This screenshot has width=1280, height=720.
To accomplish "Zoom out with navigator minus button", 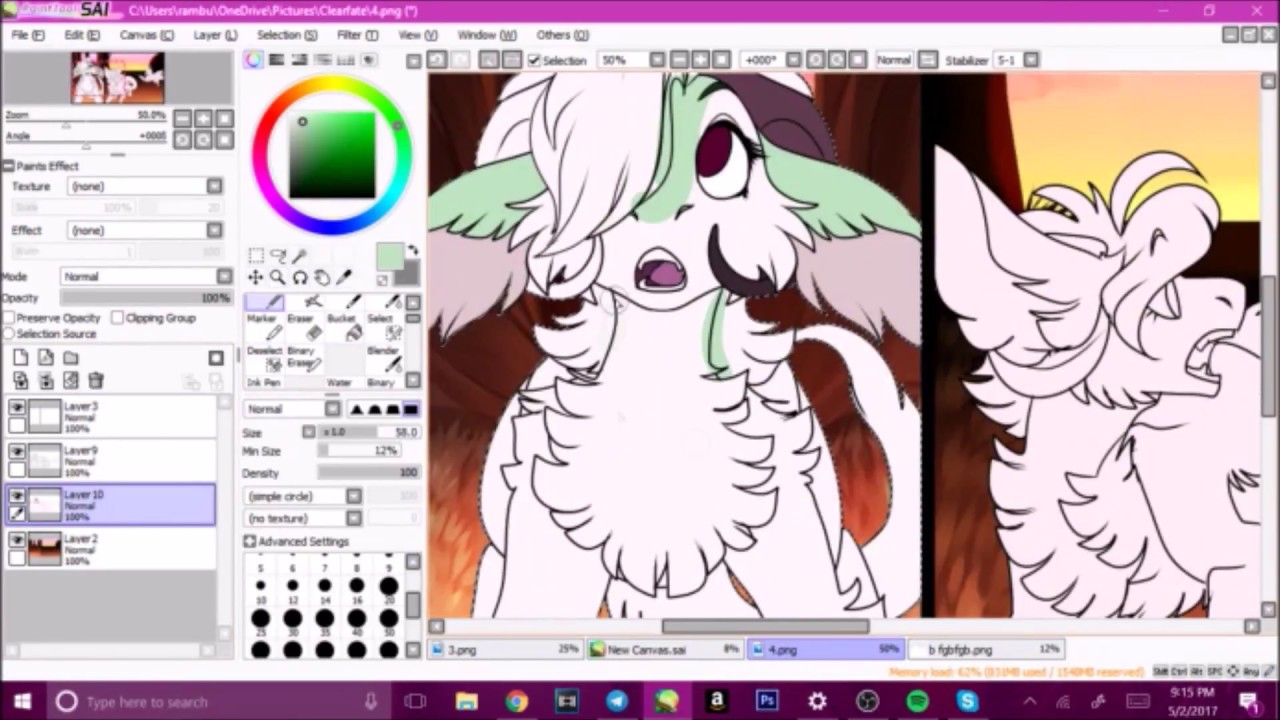I will [x=182, y=117].
